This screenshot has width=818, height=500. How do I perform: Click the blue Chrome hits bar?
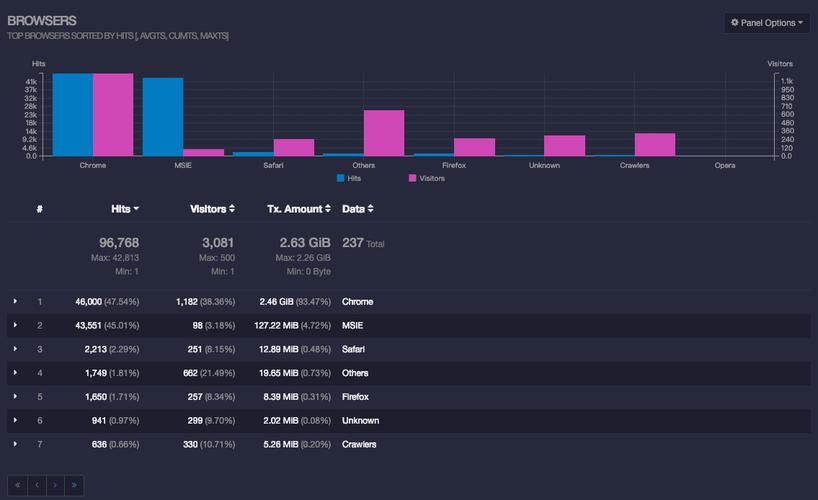(x=73, y=114)
